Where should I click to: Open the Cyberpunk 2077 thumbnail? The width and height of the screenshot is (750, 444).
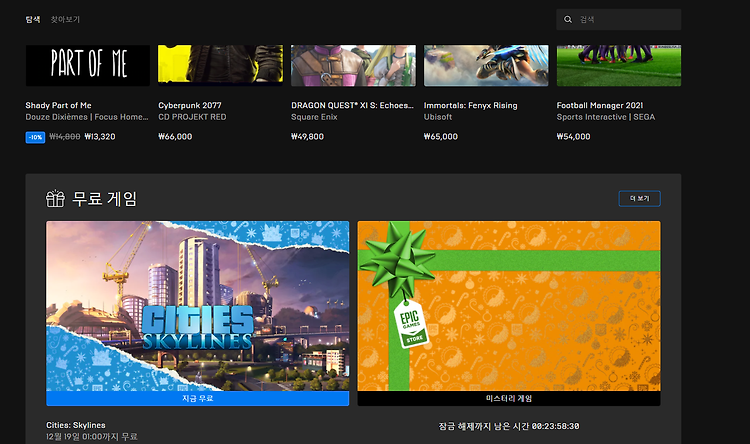pyautogui.click(x=221, y=66)
